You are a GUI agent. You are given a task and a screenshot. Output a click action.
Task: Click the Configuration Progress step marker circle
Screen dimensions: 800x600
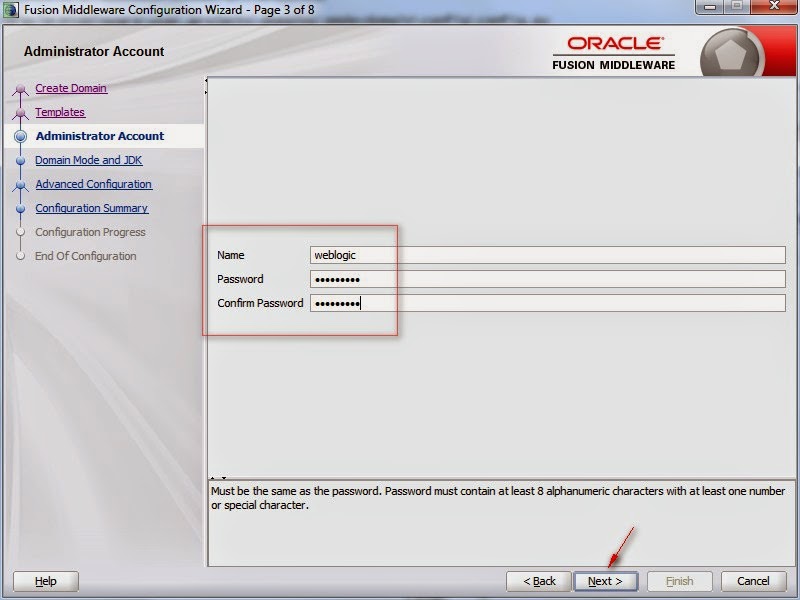pos(20,232)
